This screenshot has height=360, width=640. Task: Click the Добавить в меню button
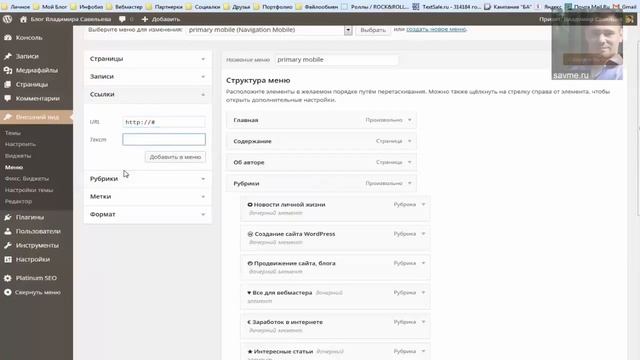click(x=175, y=157)
